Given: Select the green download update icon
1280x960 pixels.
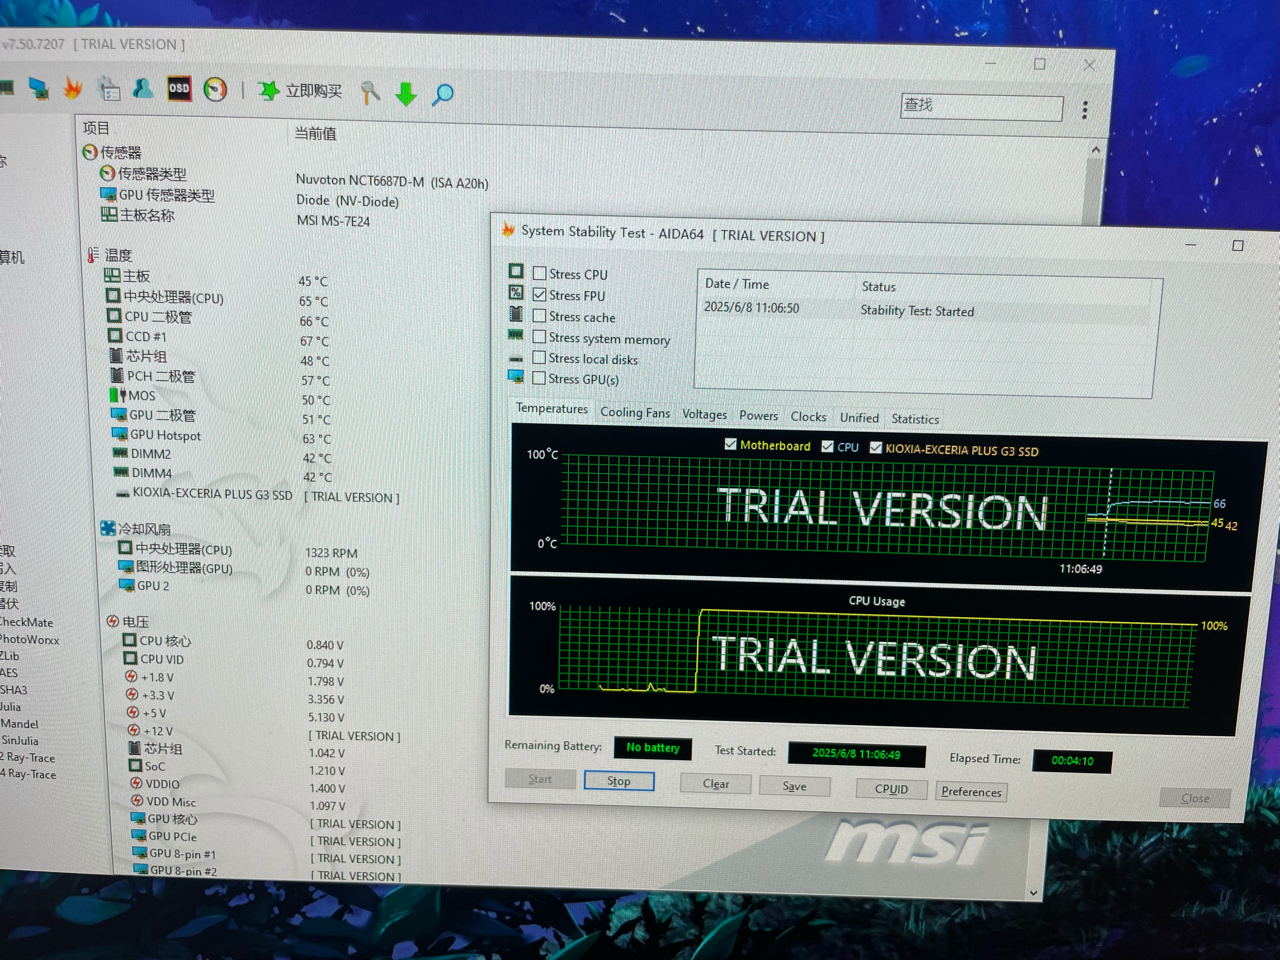Looking at the screenshot, I should click(406, 92).
